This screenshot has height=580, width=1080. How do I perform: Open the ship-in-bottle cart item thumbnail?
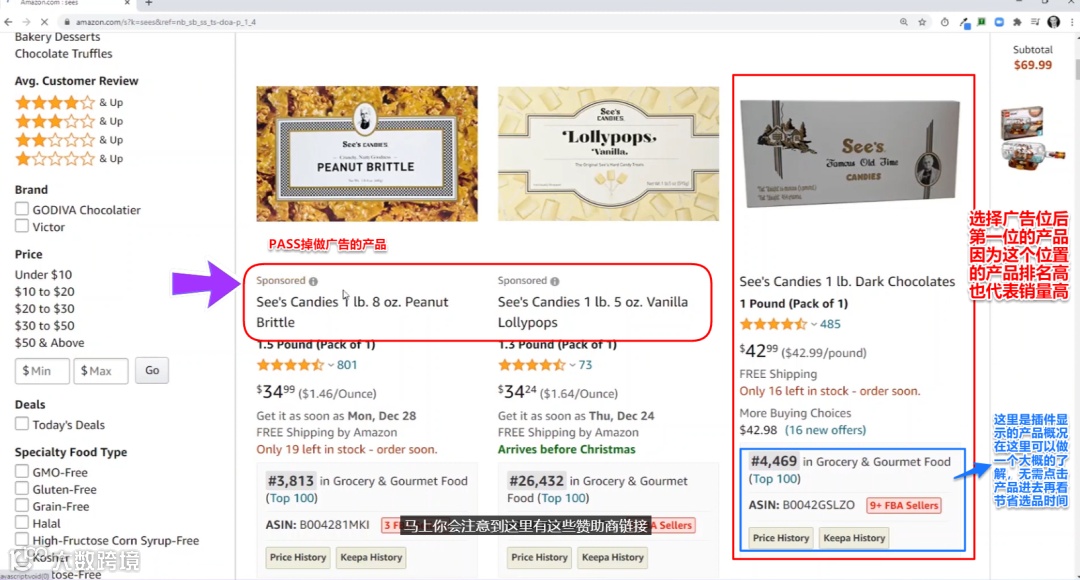[x=1032, y=139]
